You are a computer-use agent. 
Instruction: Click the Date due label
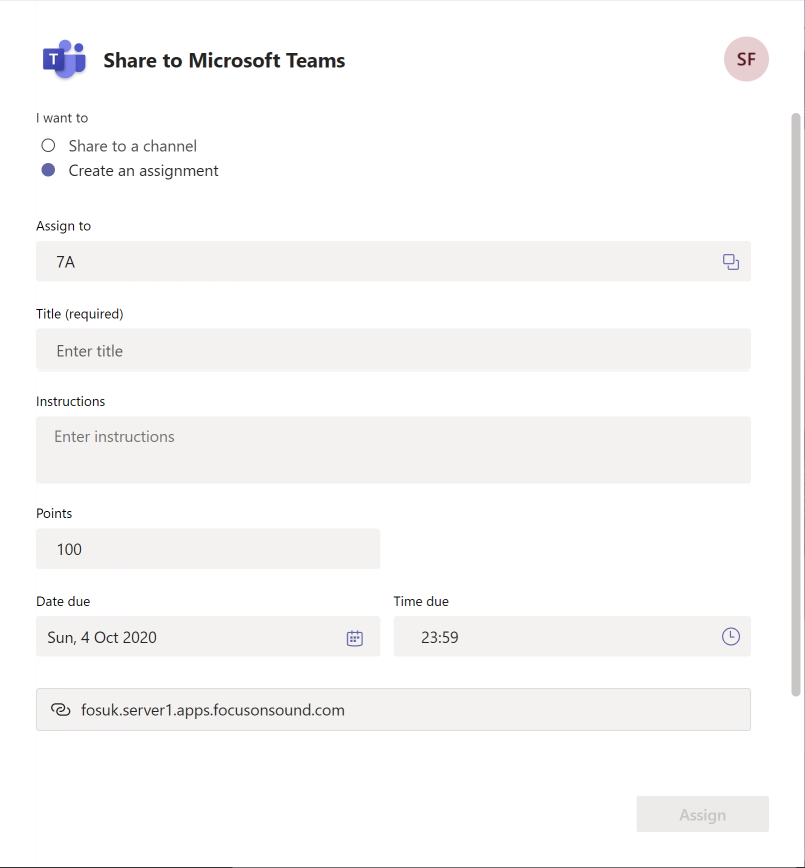click(x=63, y=601)
